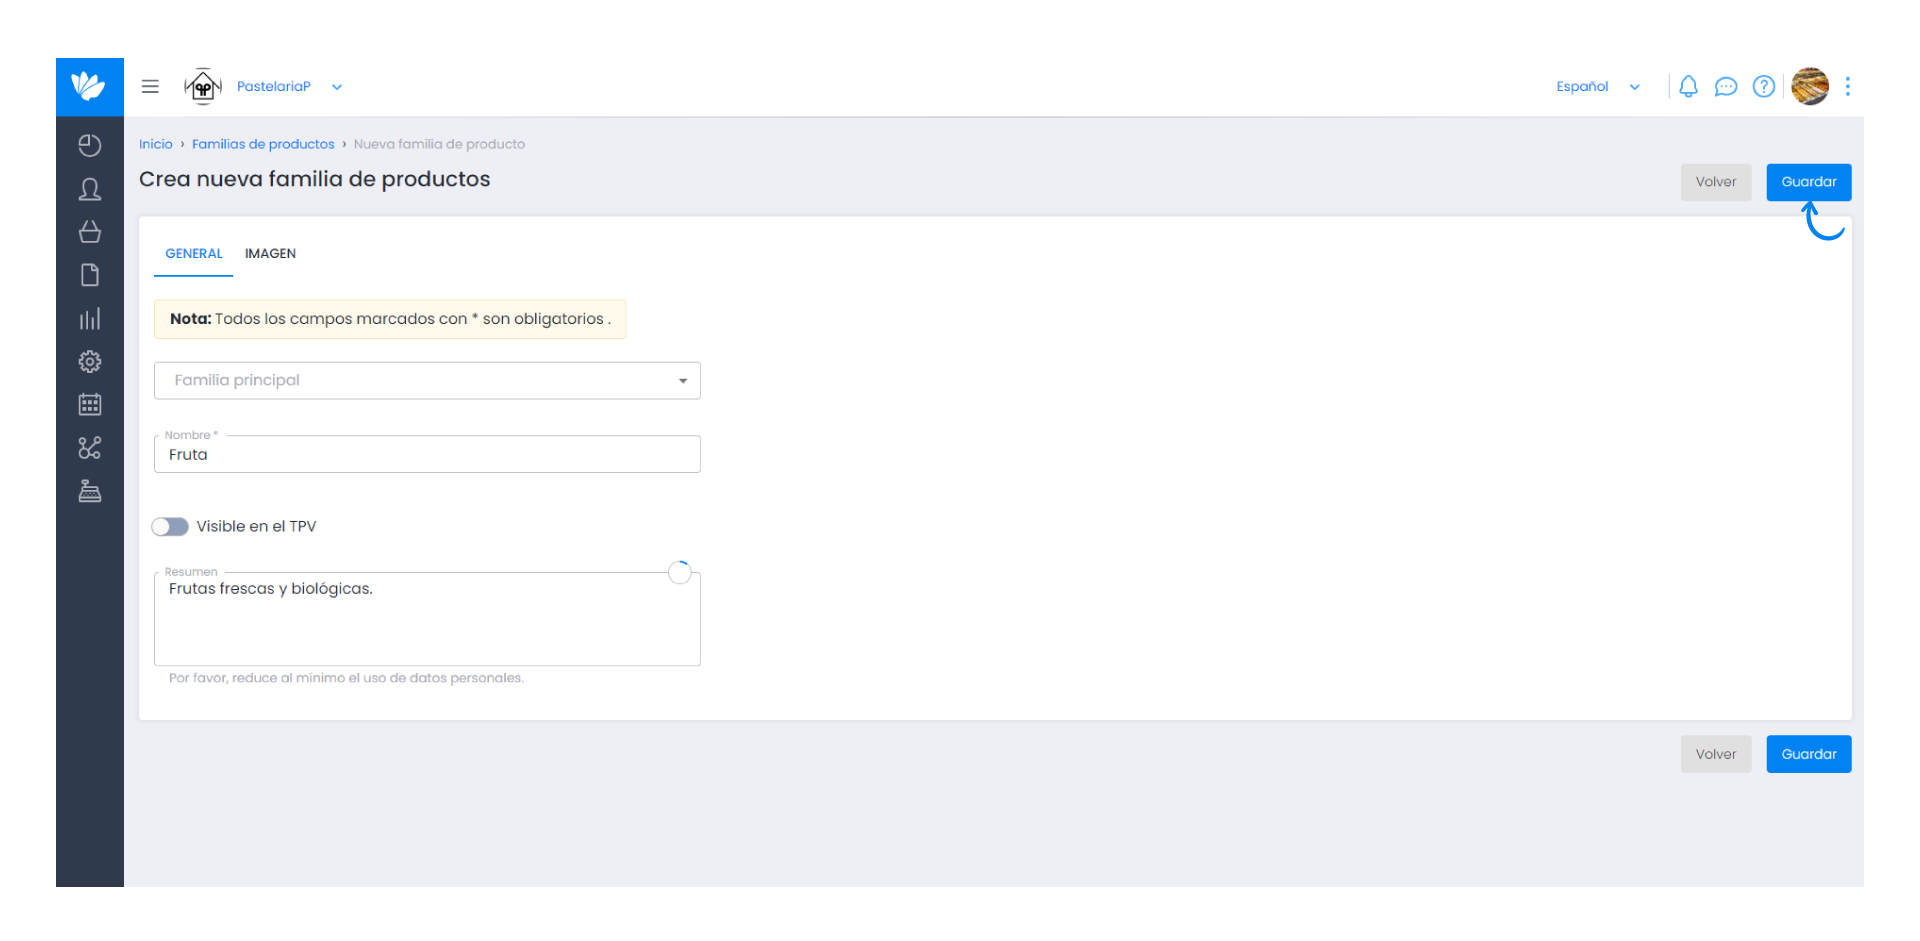Open the Español language dropdown
The height and width of the screenshot is (941, 1920).
pyautogui.click(x=1598, y=87)
